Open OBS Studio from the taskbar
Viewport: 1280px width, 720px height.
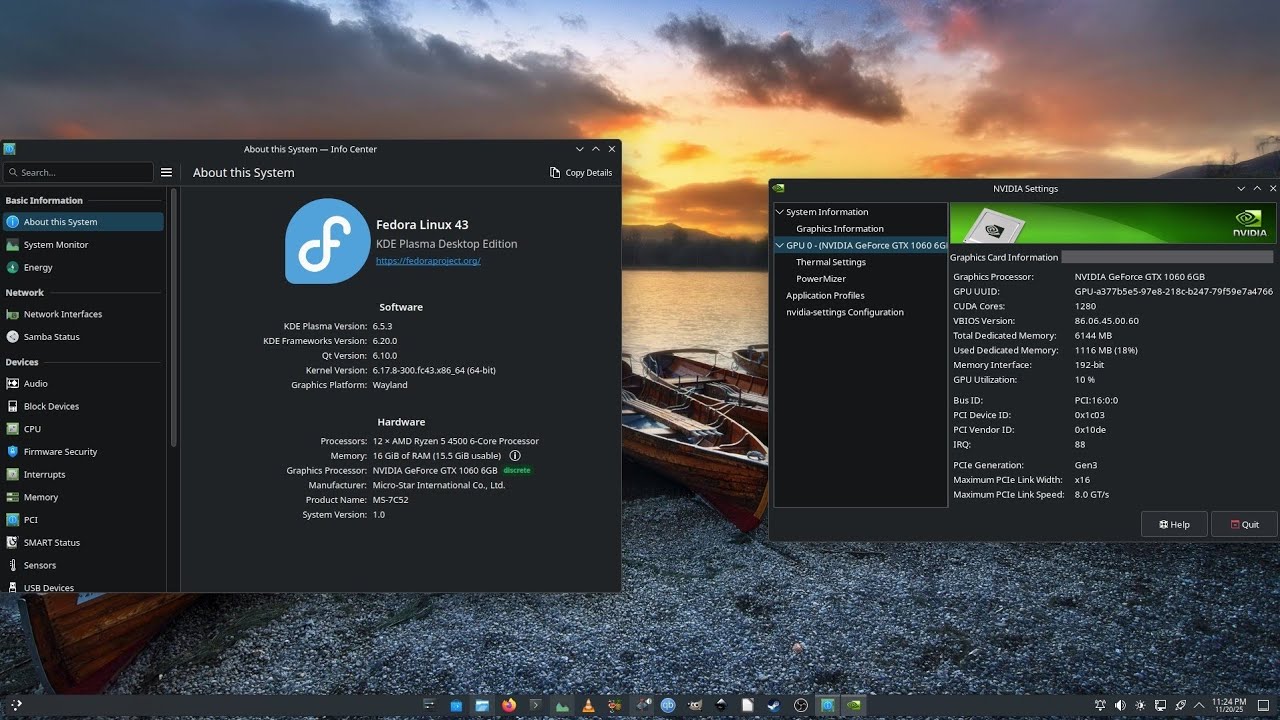[x=801, y=705]
